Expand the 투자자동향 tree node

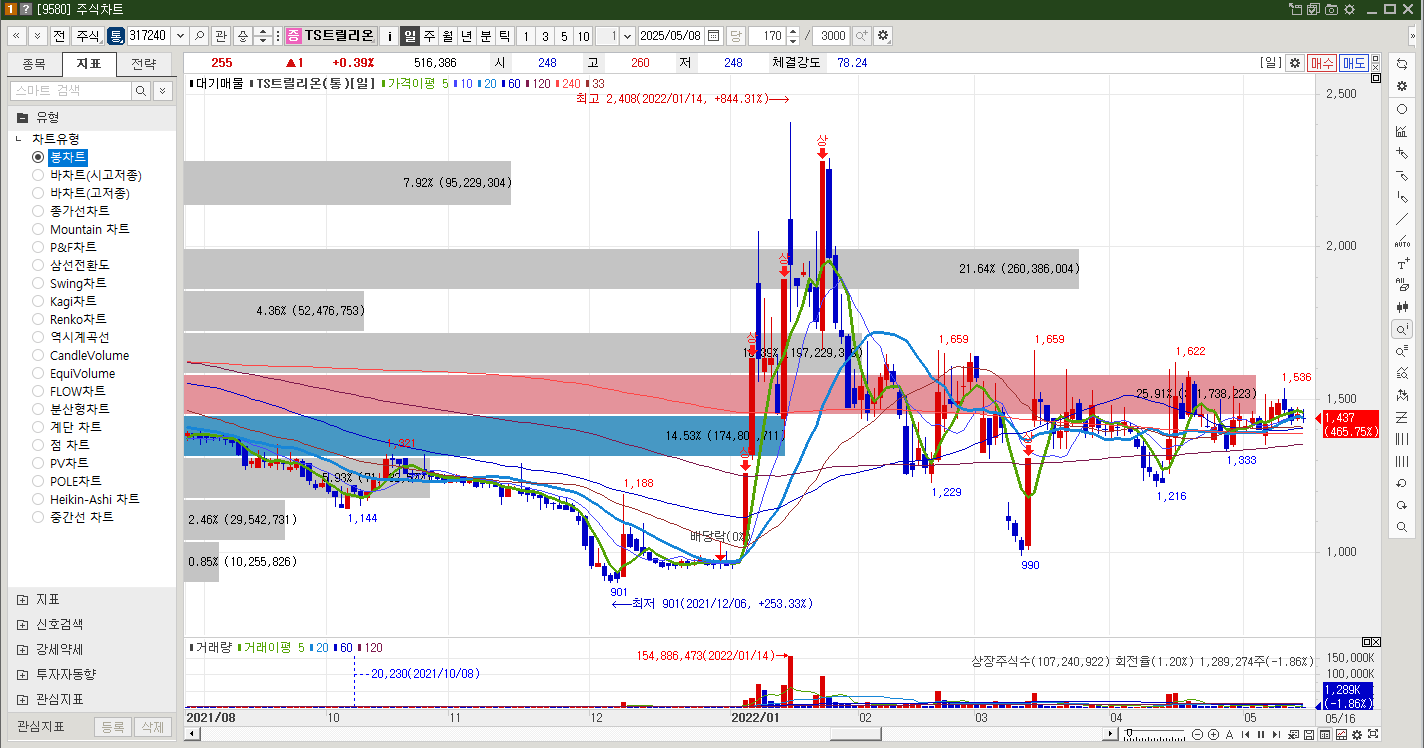tap(22, 674)
